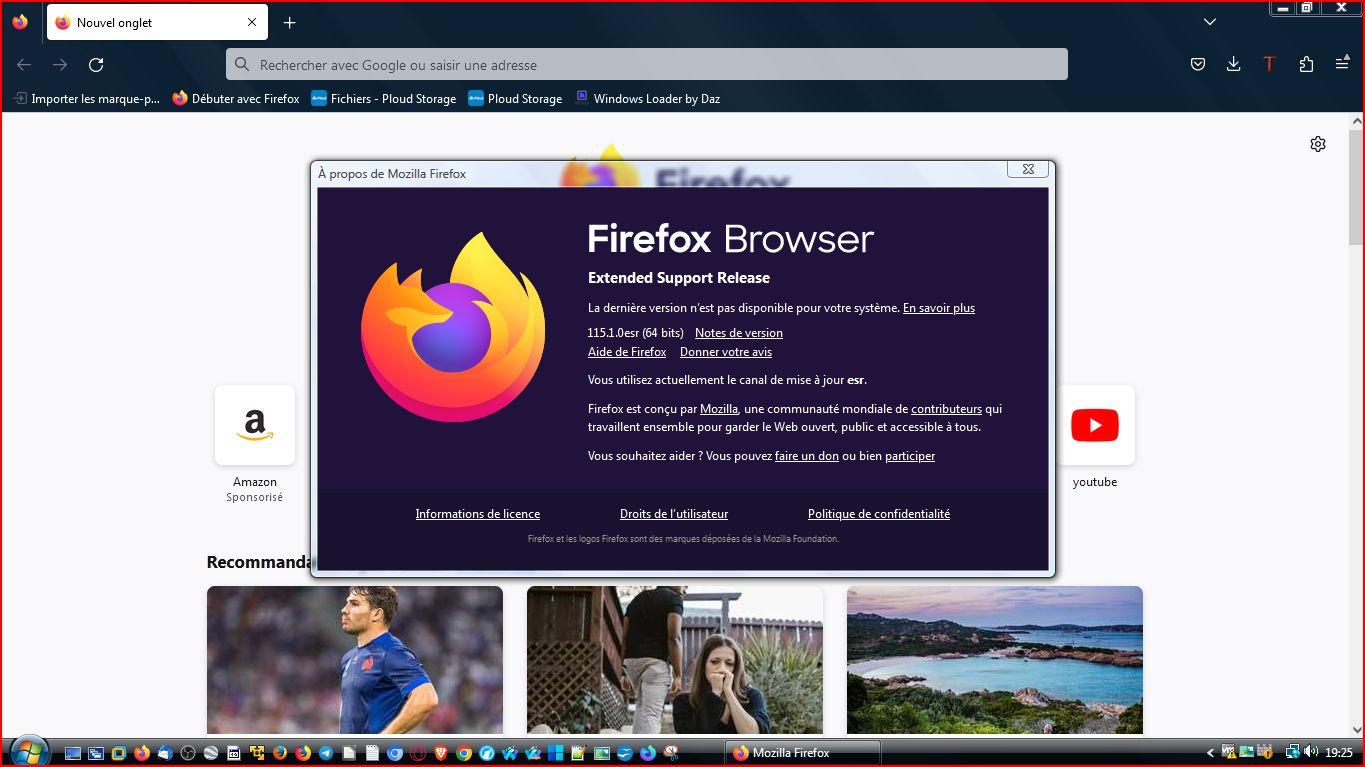
Task: Click the page vertical scrollbar thumb
Action: [1356, 185]
